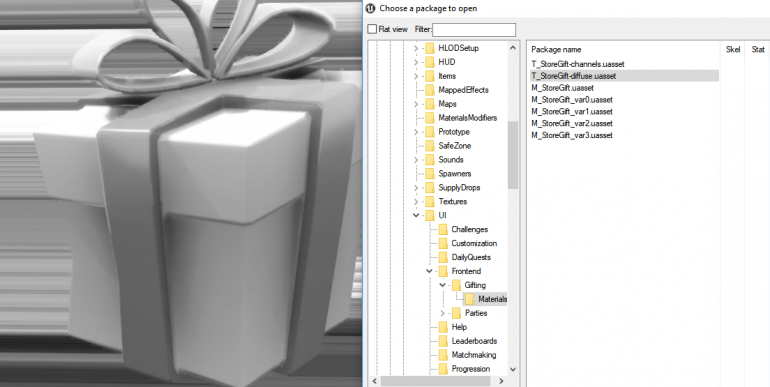The height and width of the screenshot is (387, 770).
Task: Click the Materials folder icon
Action: click(x=470, y=299)
